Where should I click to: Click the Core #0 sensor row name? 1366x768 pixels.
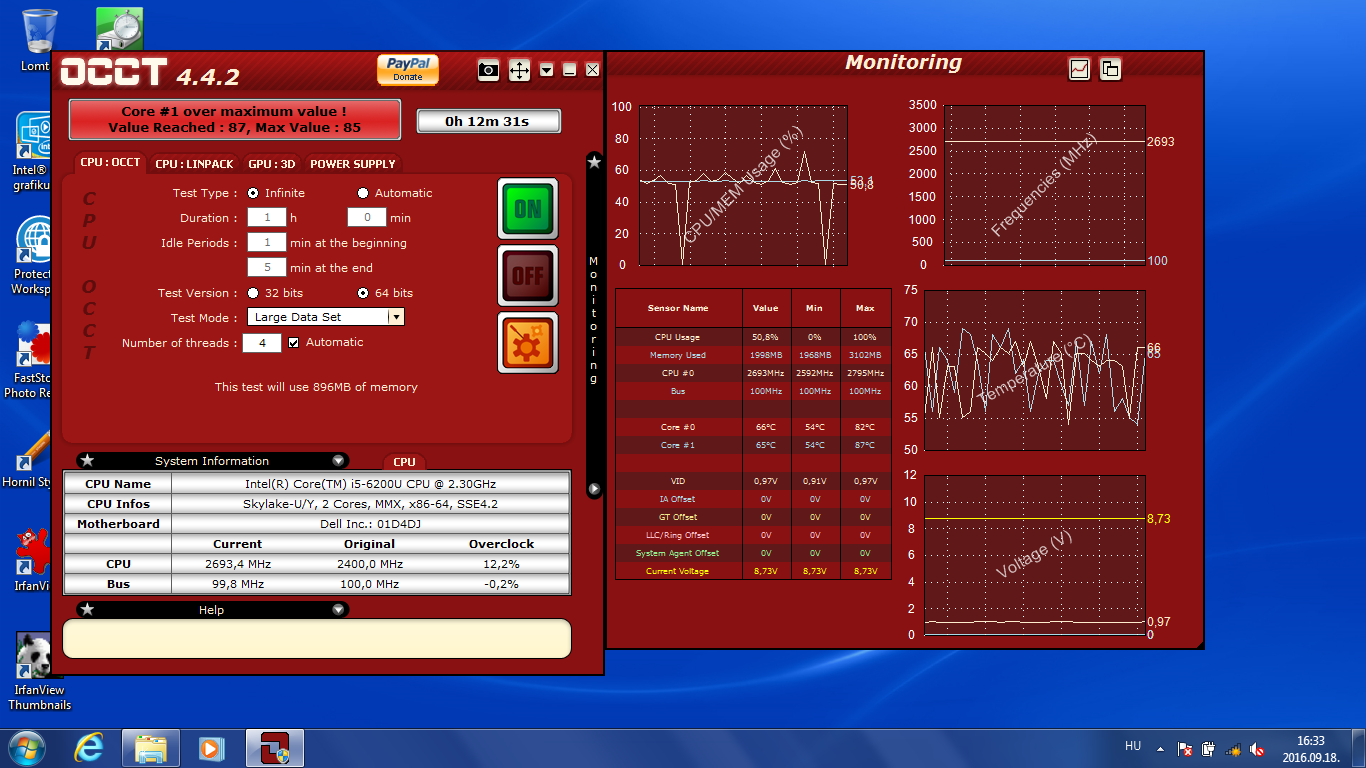pyautogui.click(x=678, y=427)
